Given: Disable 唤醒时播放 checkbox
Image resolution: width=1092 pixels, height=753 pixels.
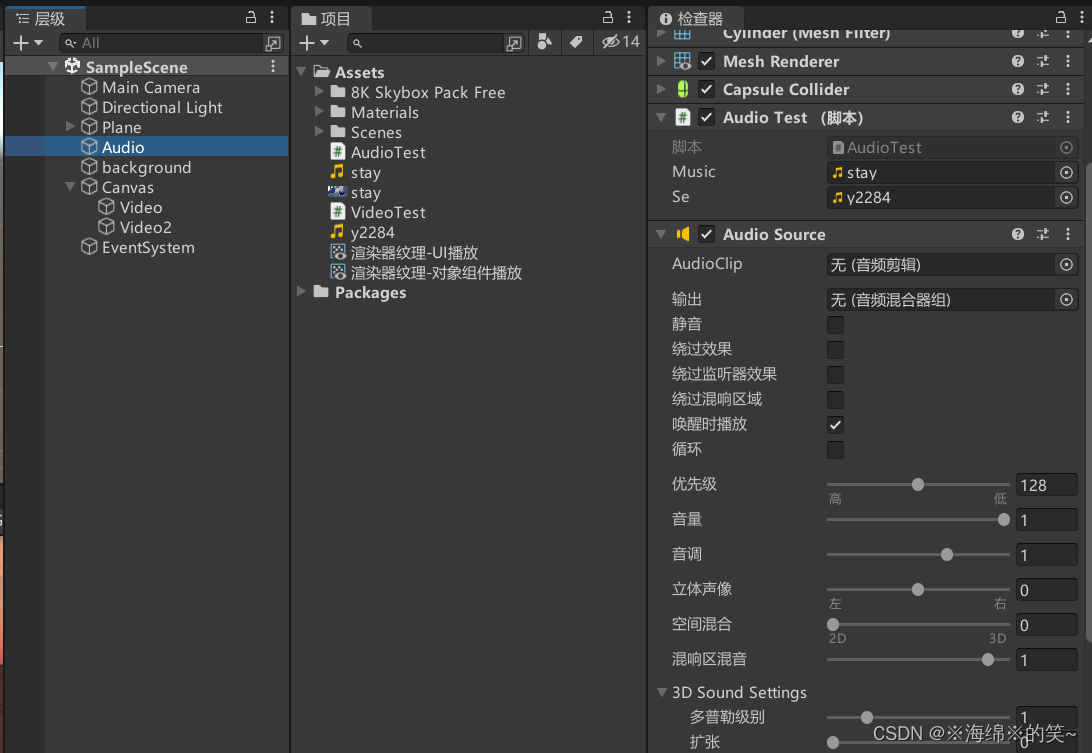Looking at the screenshot, I should coord(835,425).
